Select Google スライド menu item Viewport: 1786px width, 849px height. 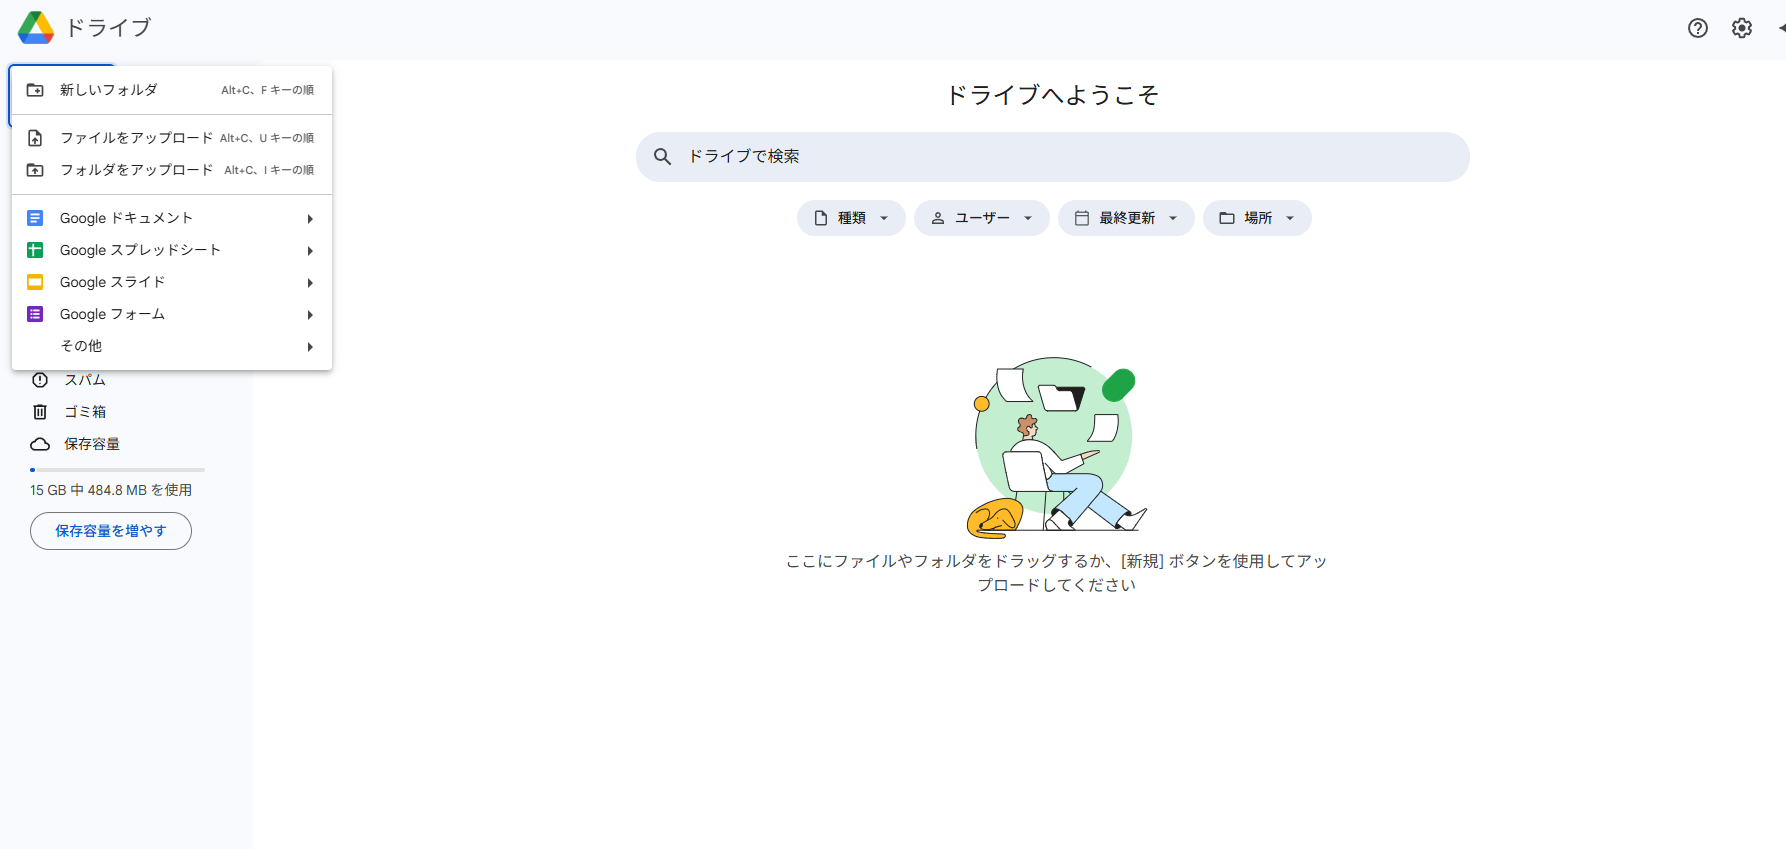pos(172,282)
